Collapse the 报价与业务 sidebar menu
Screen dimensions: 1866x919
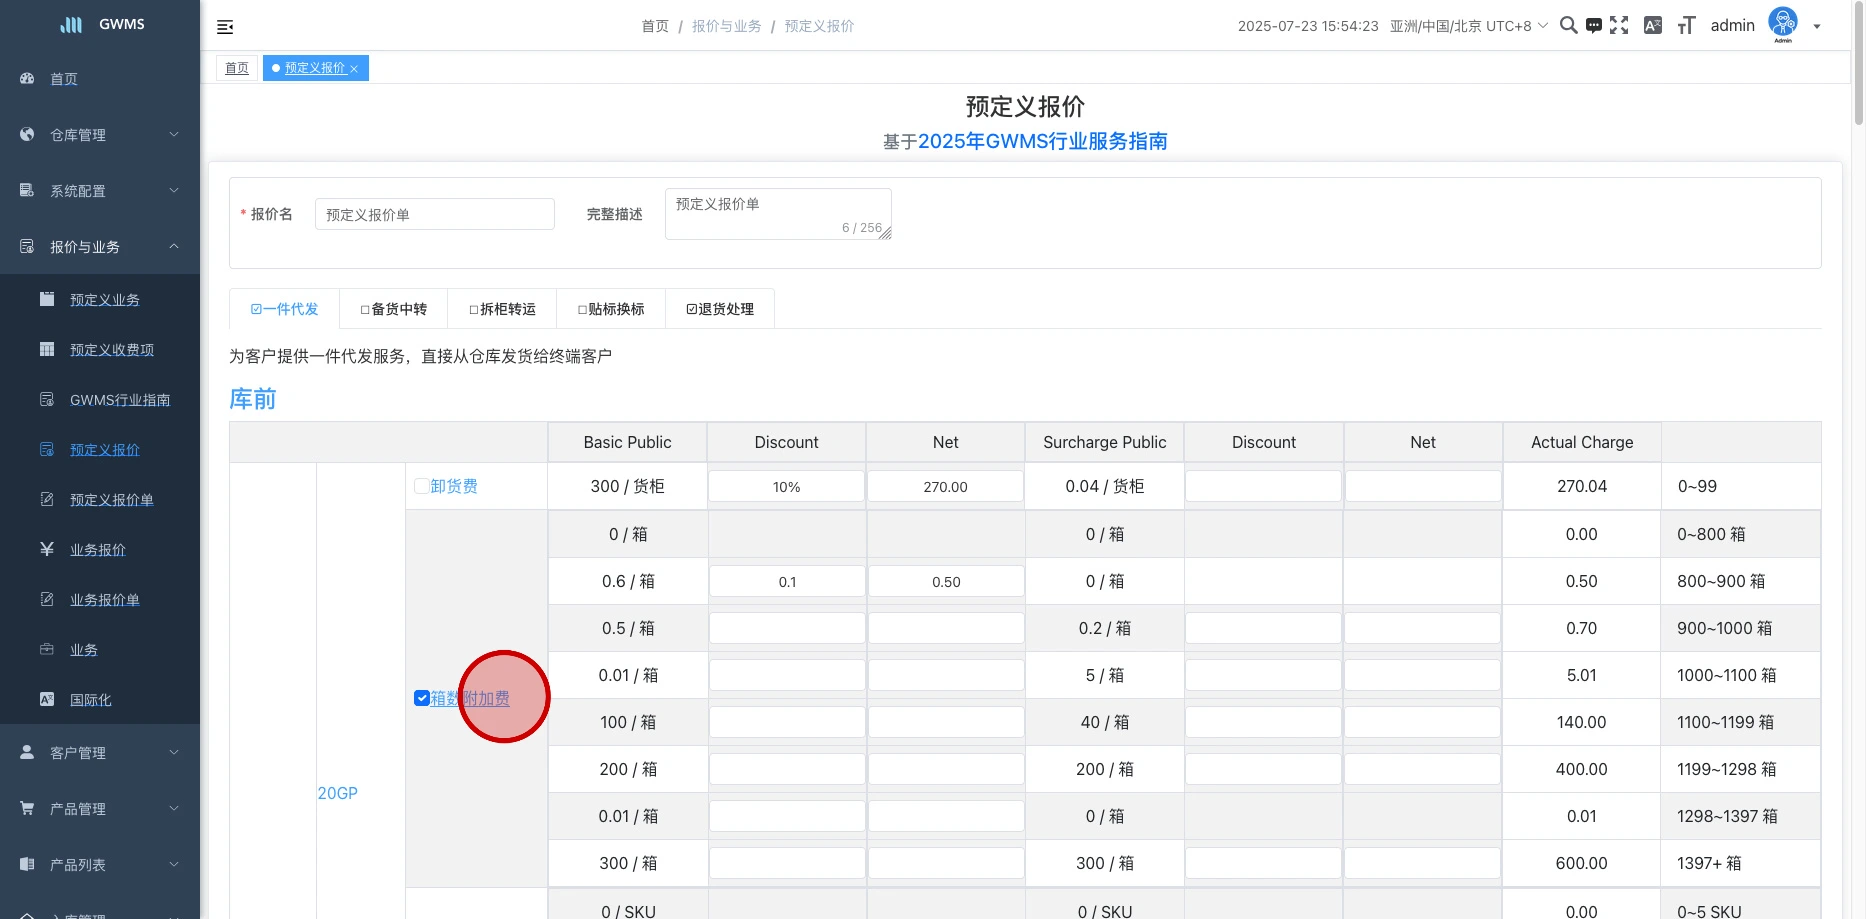click(100, 247)
